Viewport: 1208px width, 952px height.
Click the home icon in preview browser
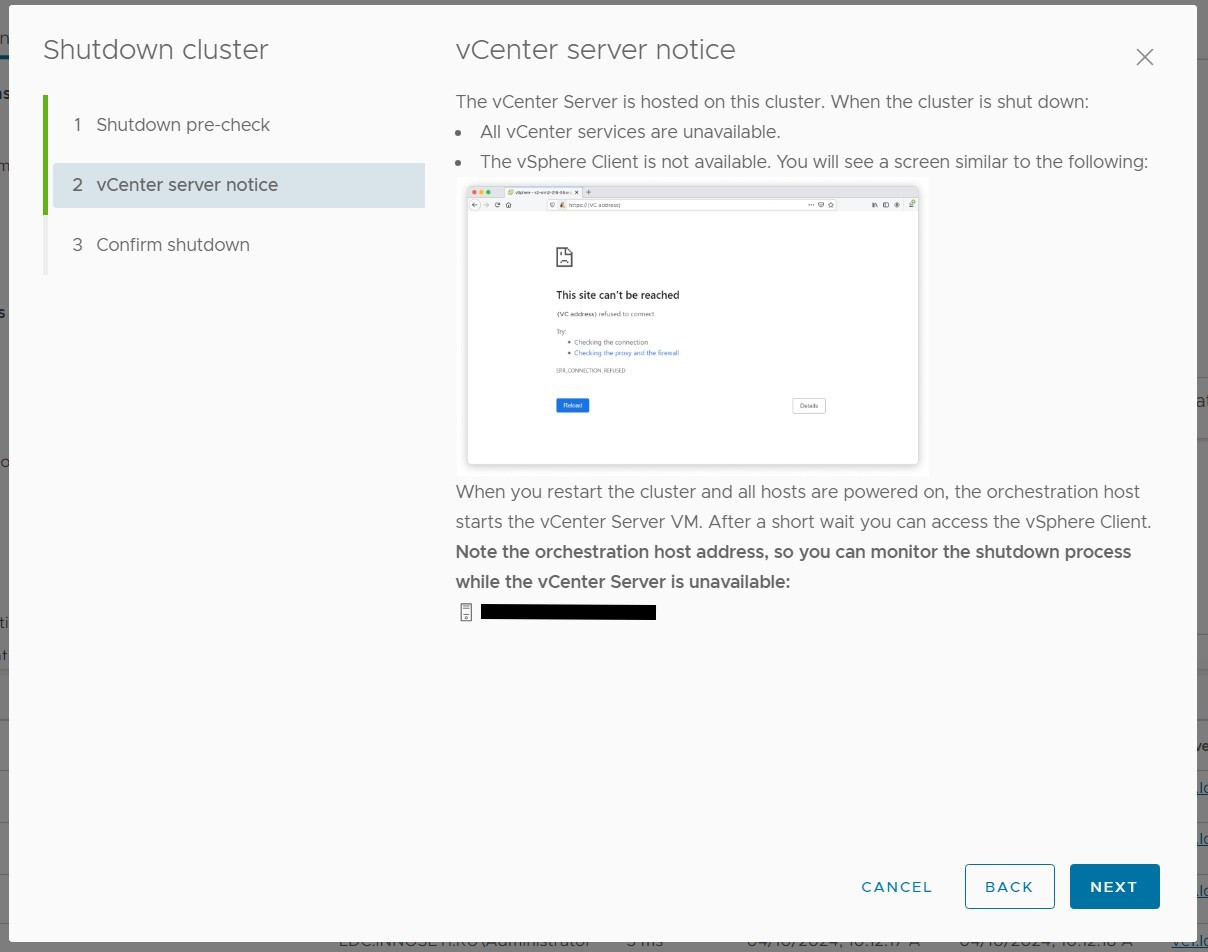tap(509, 204)
